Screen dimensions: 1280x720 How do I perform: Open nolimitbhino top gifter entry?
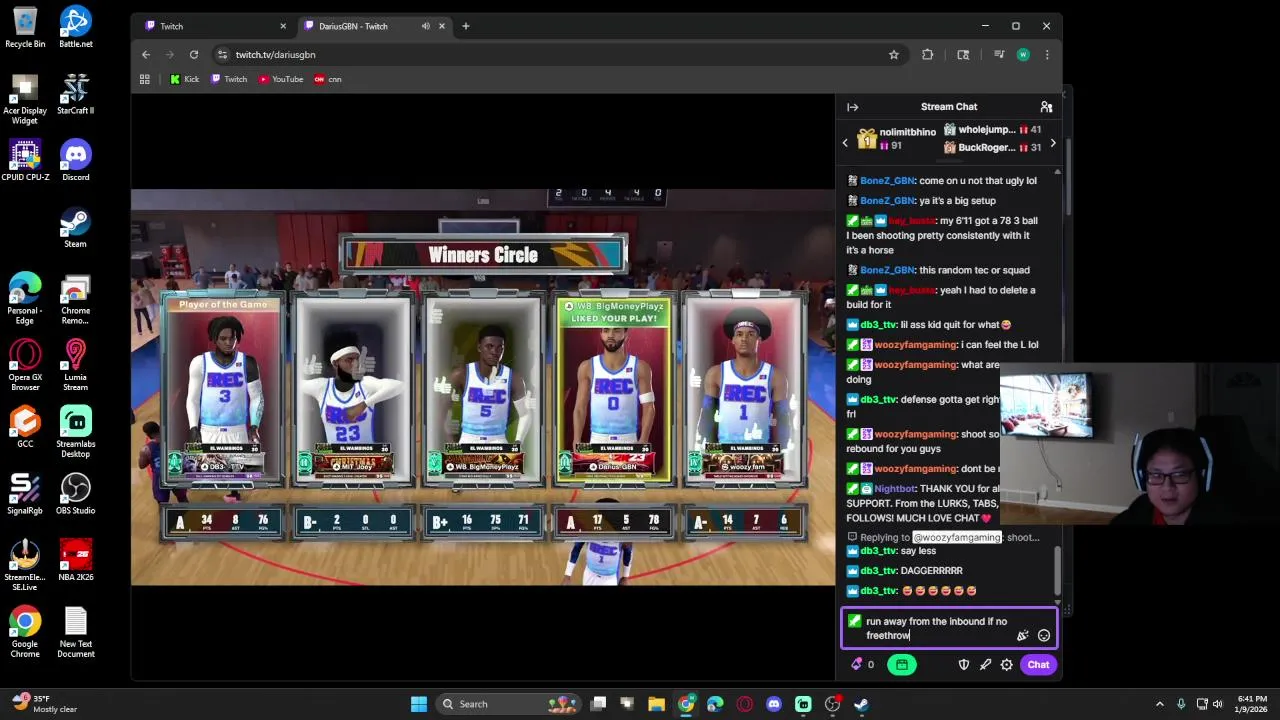tap(896, 138)
